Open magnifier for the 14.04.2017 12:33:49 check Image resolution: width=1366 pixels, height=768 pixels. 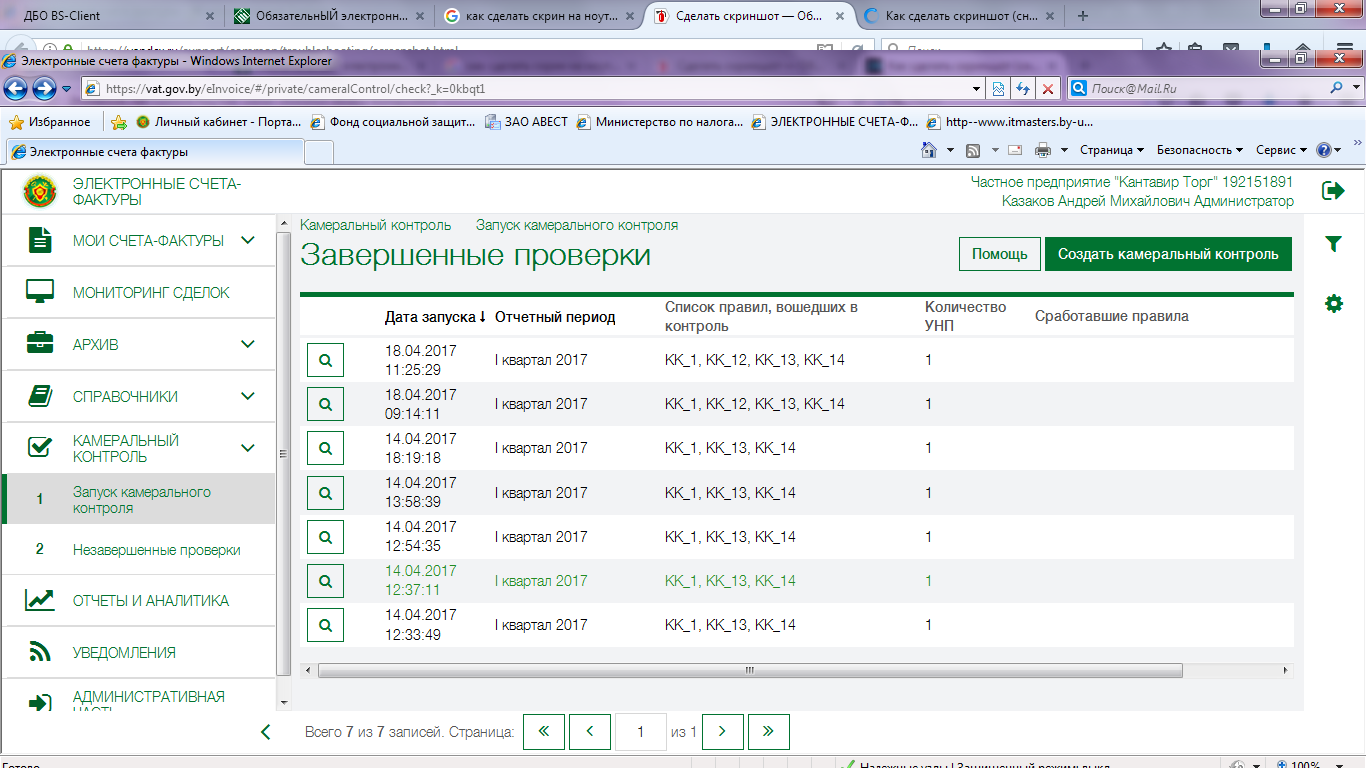coord(325,625)
